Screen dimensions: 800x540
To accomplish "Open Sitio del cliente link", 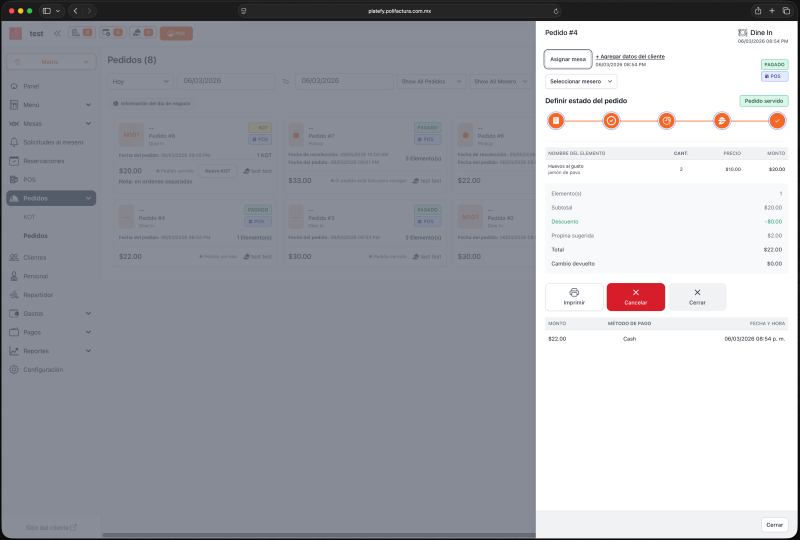I will point(51,527).
